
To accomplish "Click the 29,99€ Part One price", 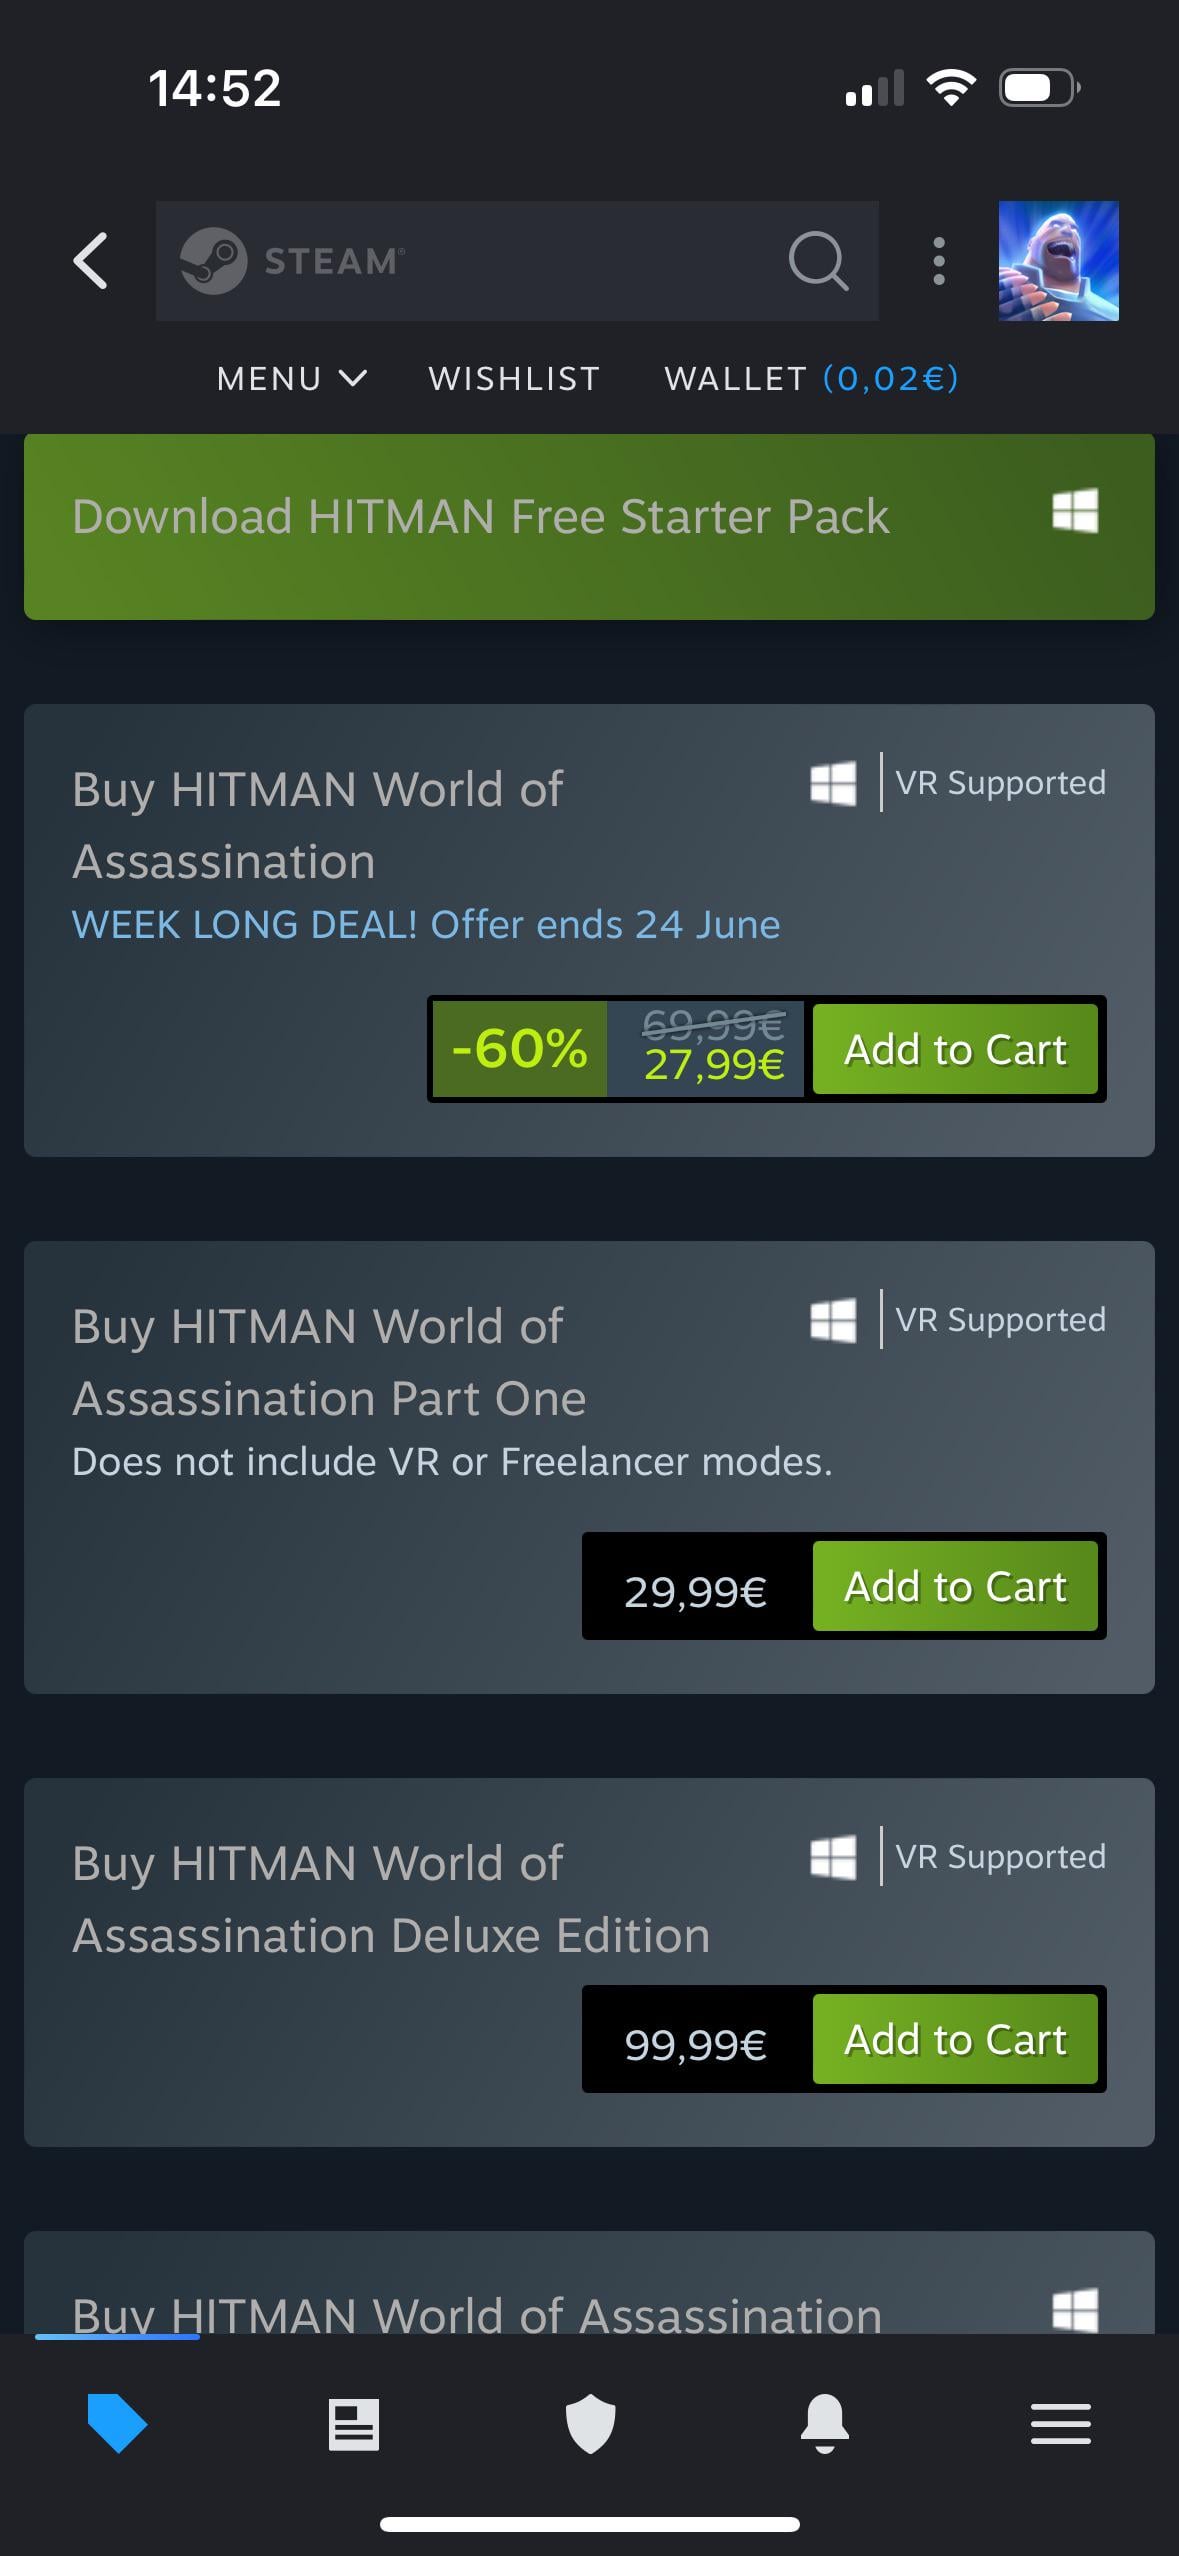I will [696, 1589].
